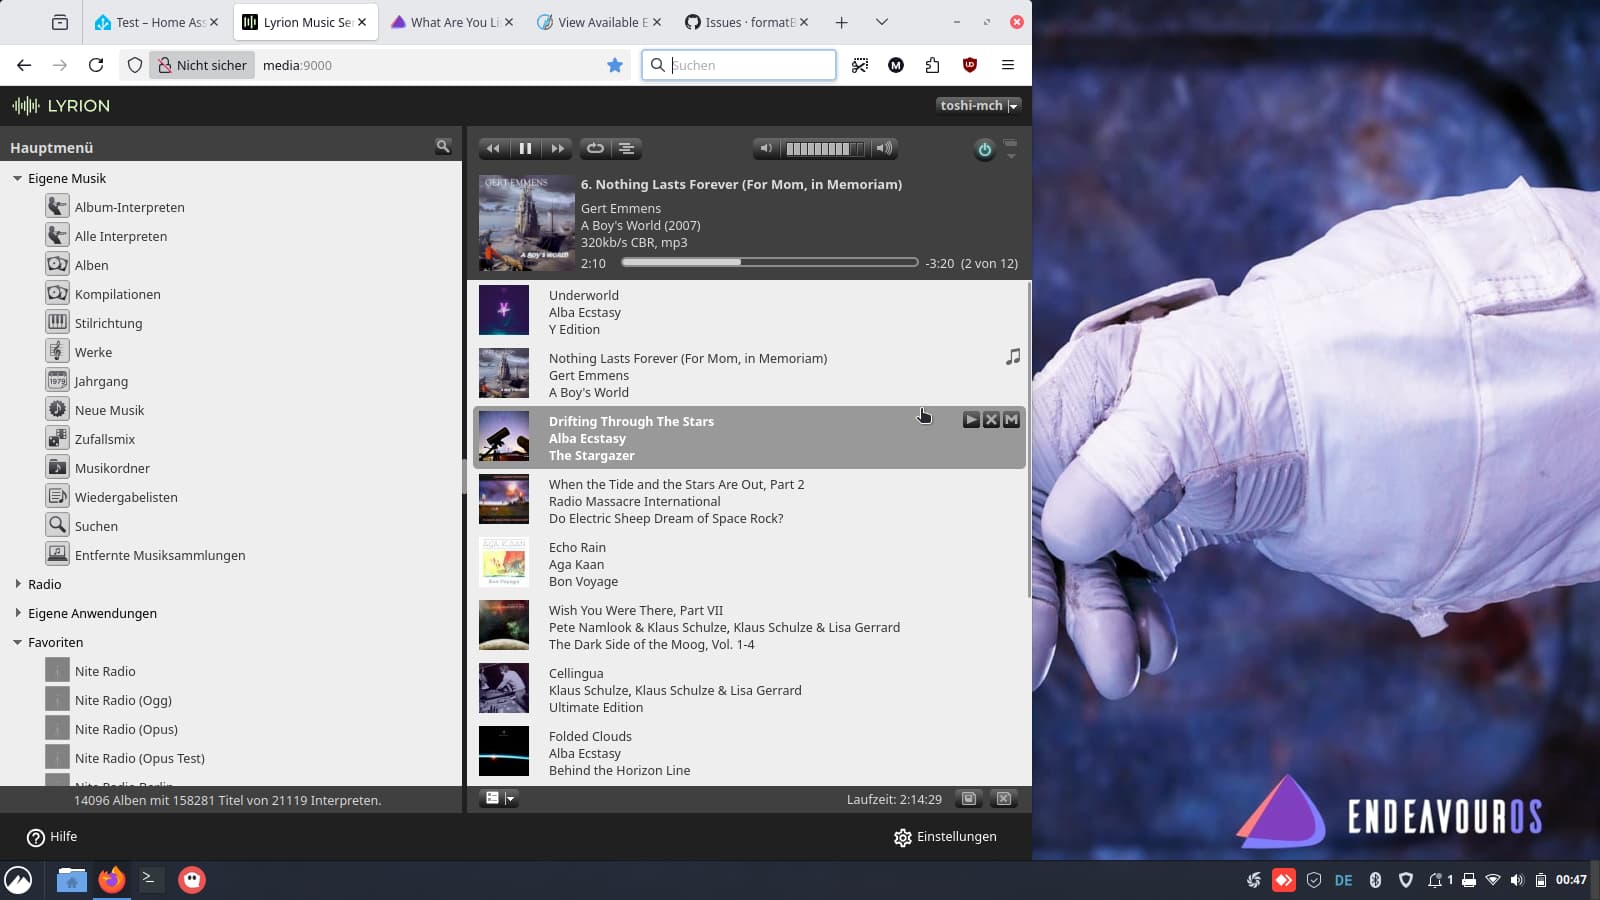Open more info for Drifting Through The Stars
Screen dimensions: 1600x900
click(x=1011, y=420)
